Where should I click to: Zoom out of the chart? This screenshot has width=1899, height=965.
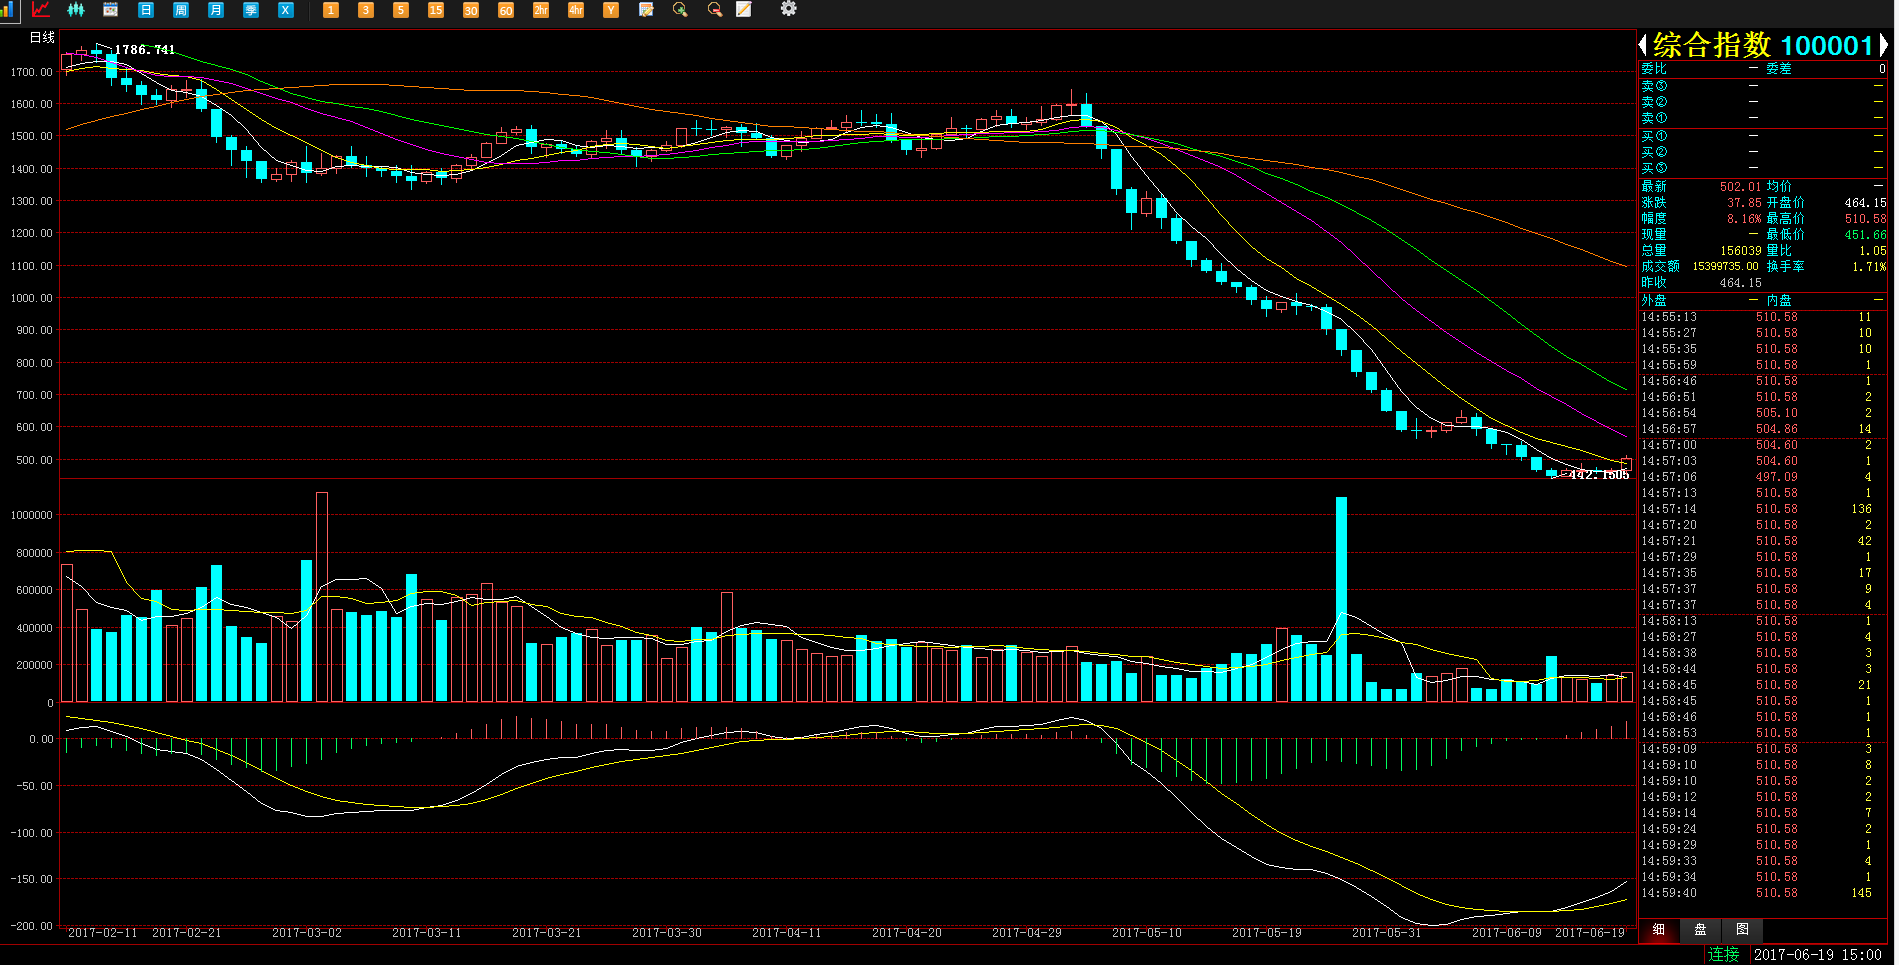[715, 10]
